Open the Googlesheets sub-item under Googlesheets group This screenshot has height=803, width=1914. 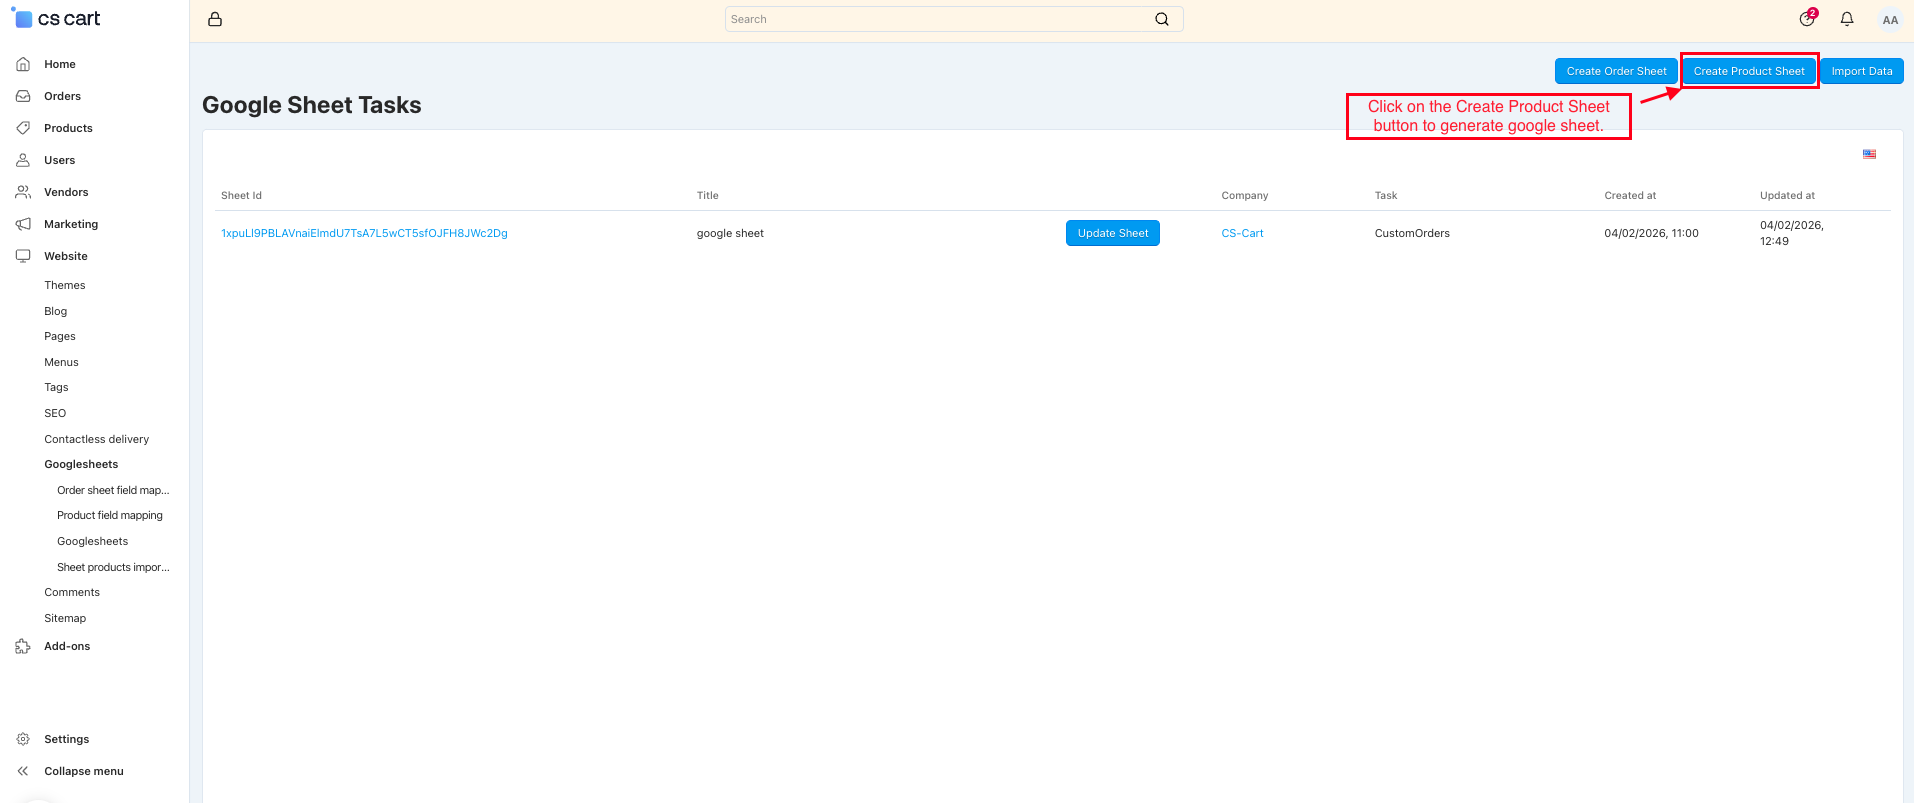click(x=92, y=541)
